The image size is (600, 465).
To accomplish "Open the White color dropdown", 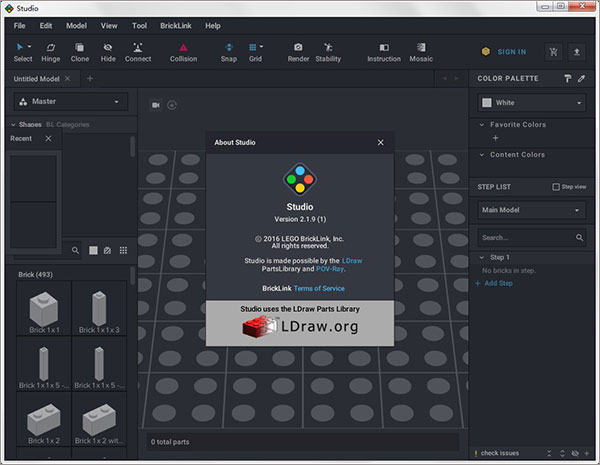I will (532, 103).
